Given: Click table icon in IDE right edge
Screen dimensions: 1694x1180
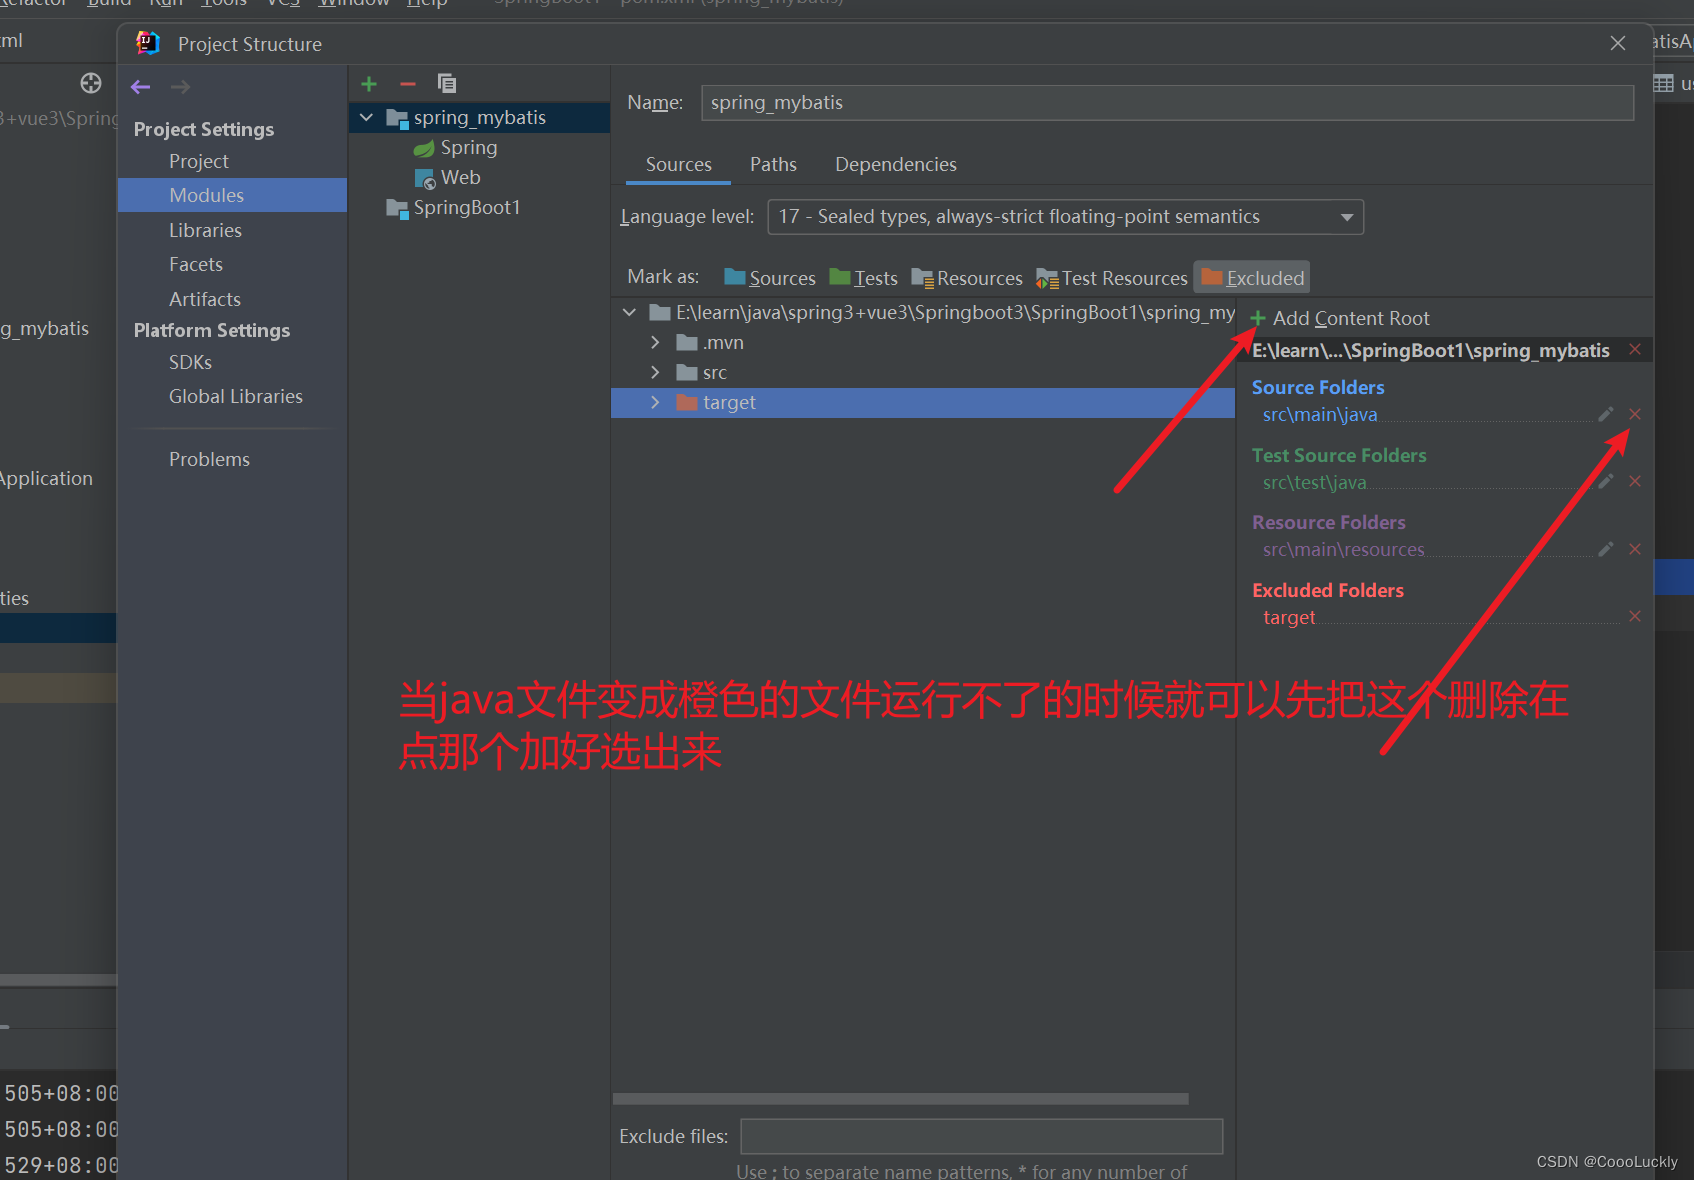Looking at the screenshot, I should pos(1663,84).
